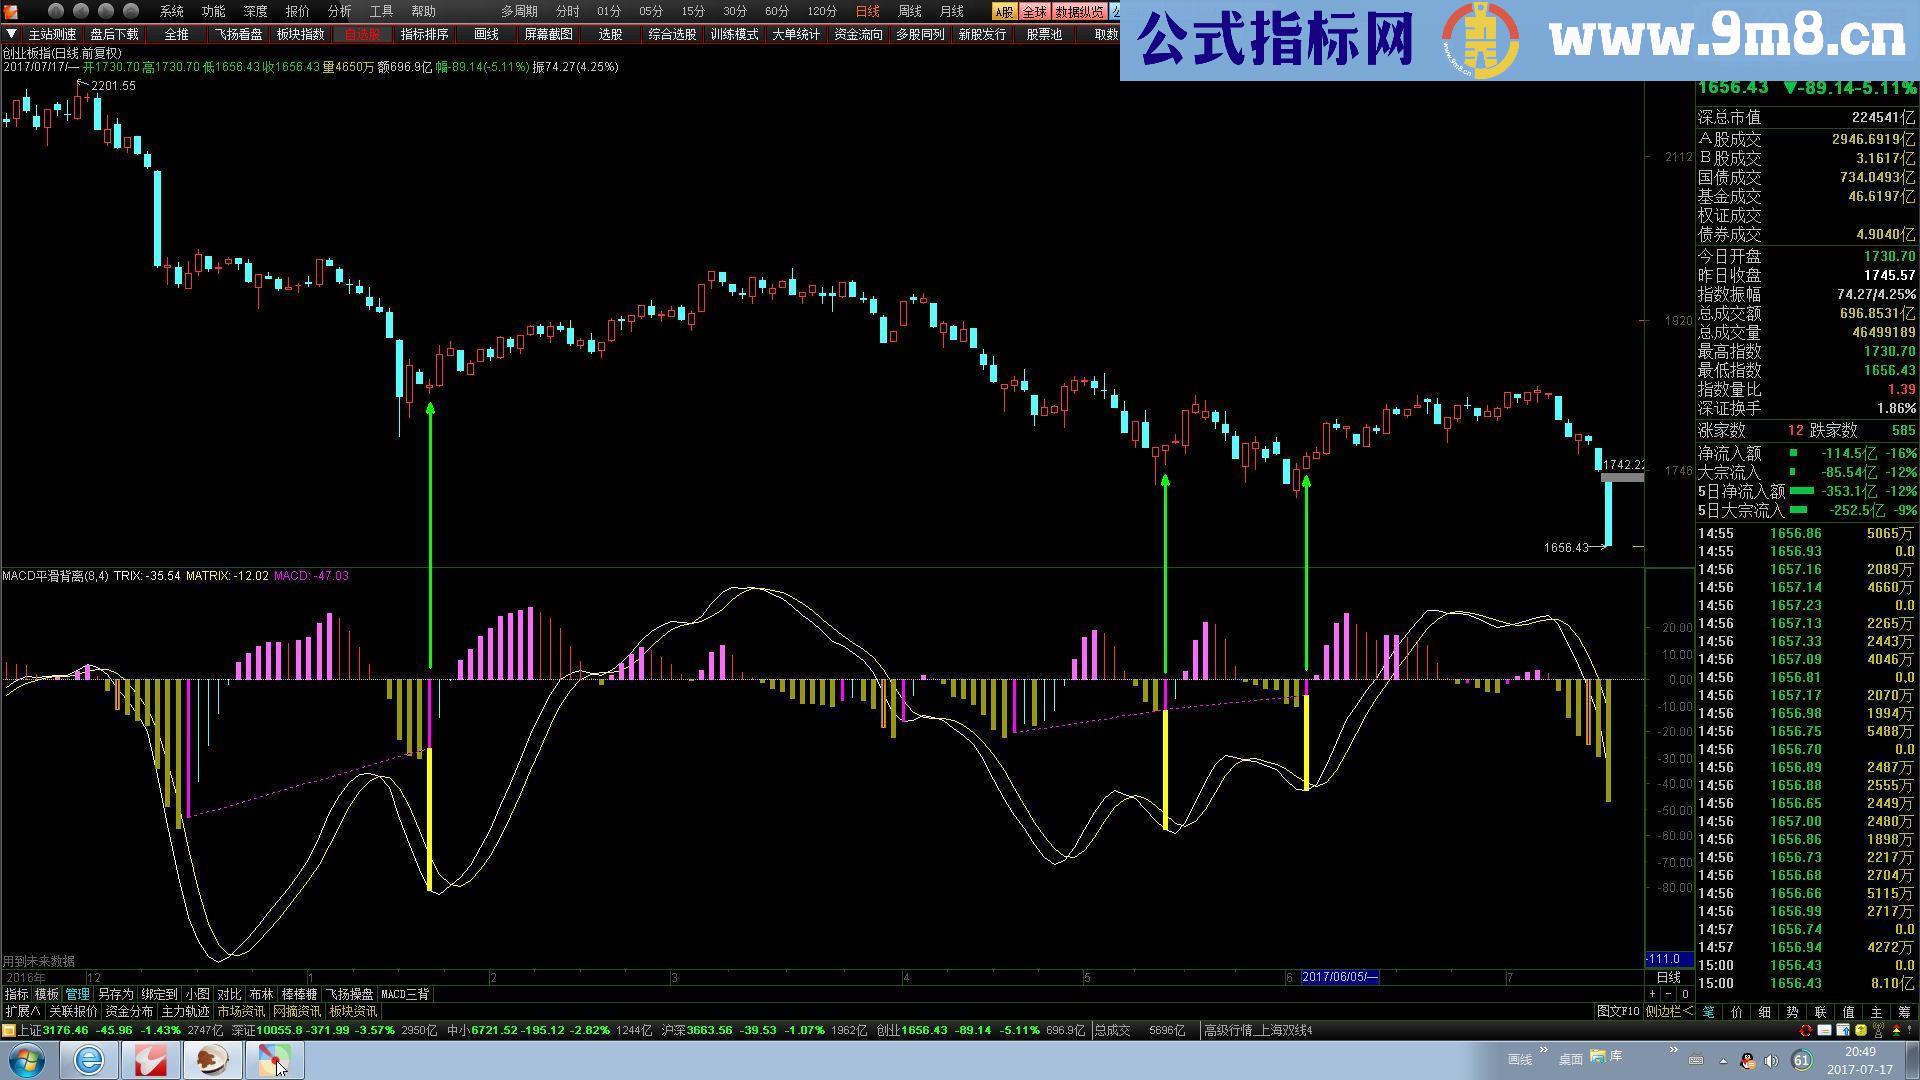This screenshot has width=1920, height=1080.
Task: Switch to 分时 intraday view
Action: pyautogui.click(x=567, y=11)
